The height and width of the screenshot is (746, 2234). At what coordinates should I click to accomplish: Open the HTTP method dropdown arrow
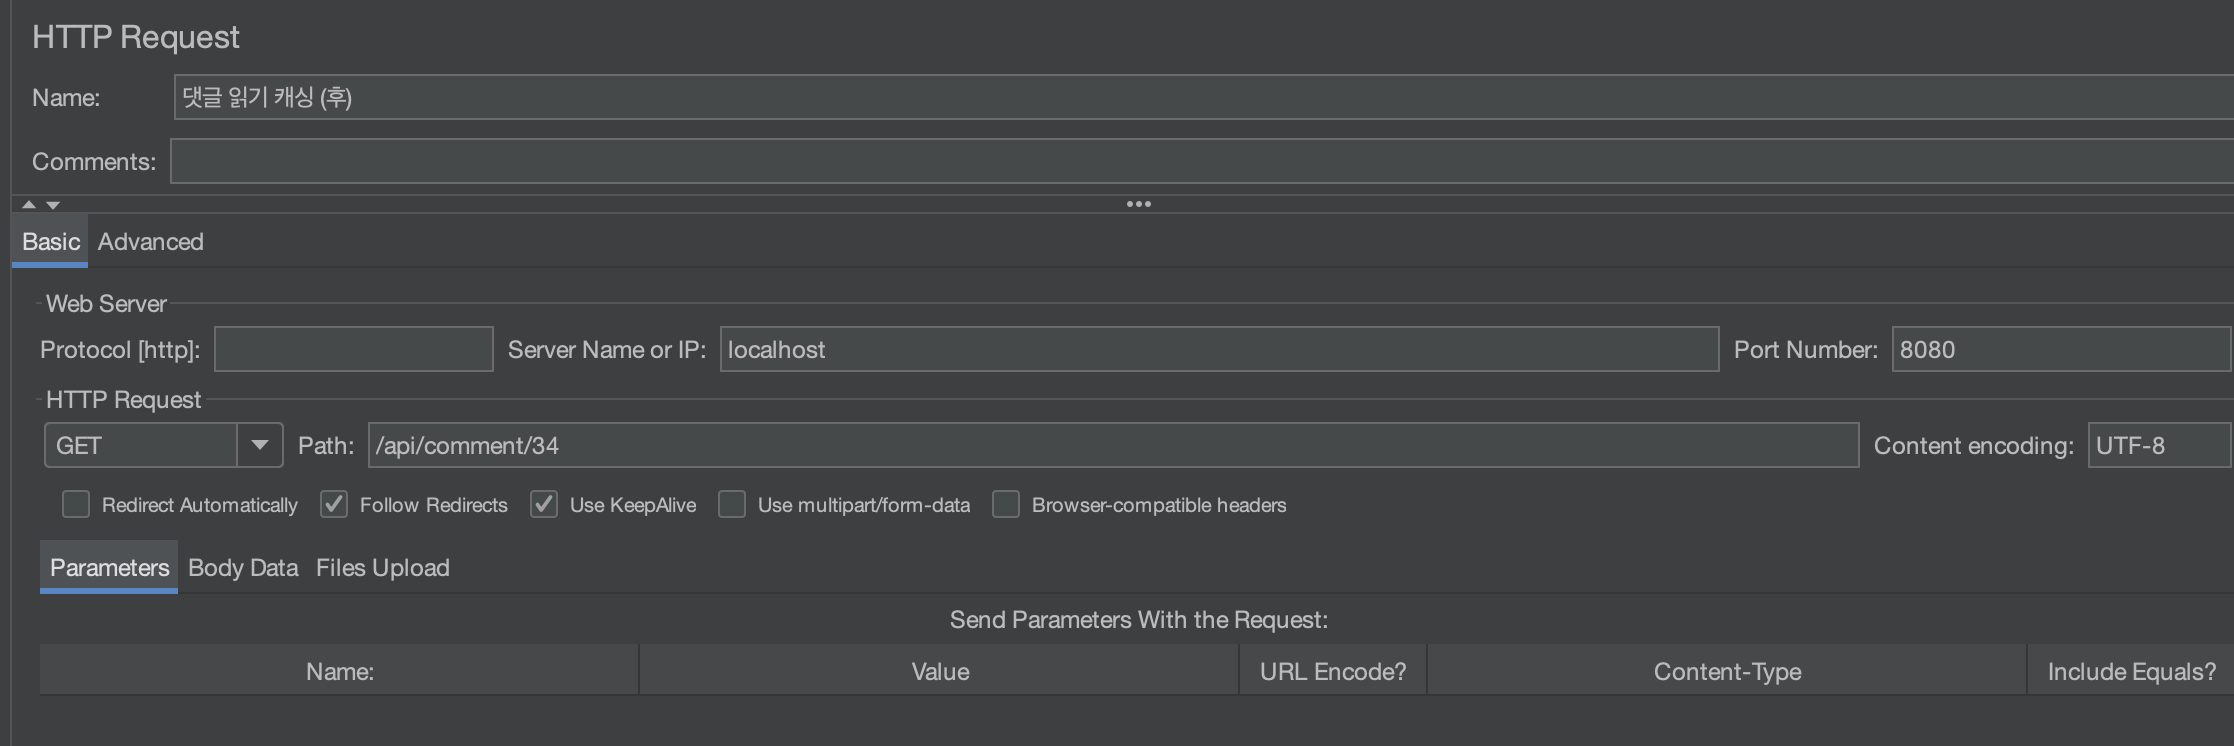click(x=260, y=445)
